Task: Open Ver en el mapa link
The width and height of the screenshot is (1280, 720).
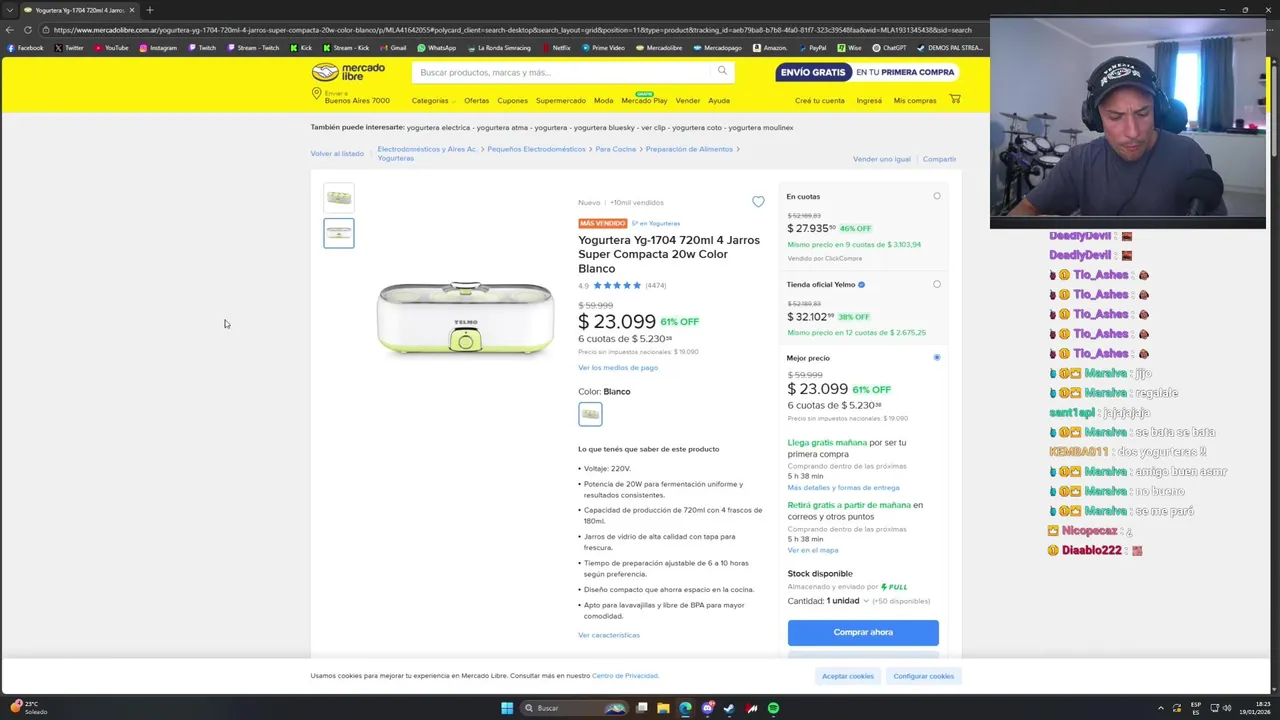Action: (x=813, y=550)
